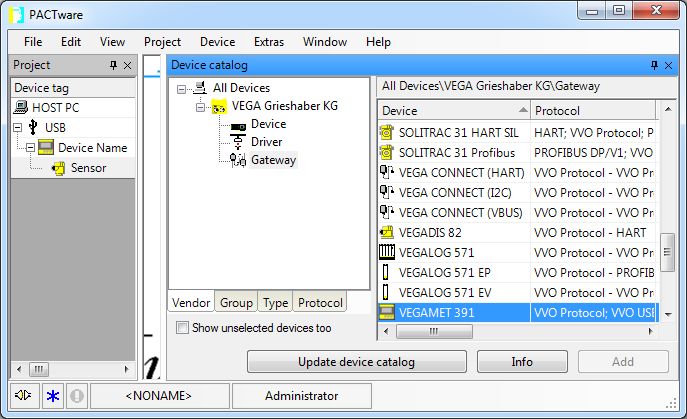
Task: Click the Device category icon in catalog
Action: point(238,127)
